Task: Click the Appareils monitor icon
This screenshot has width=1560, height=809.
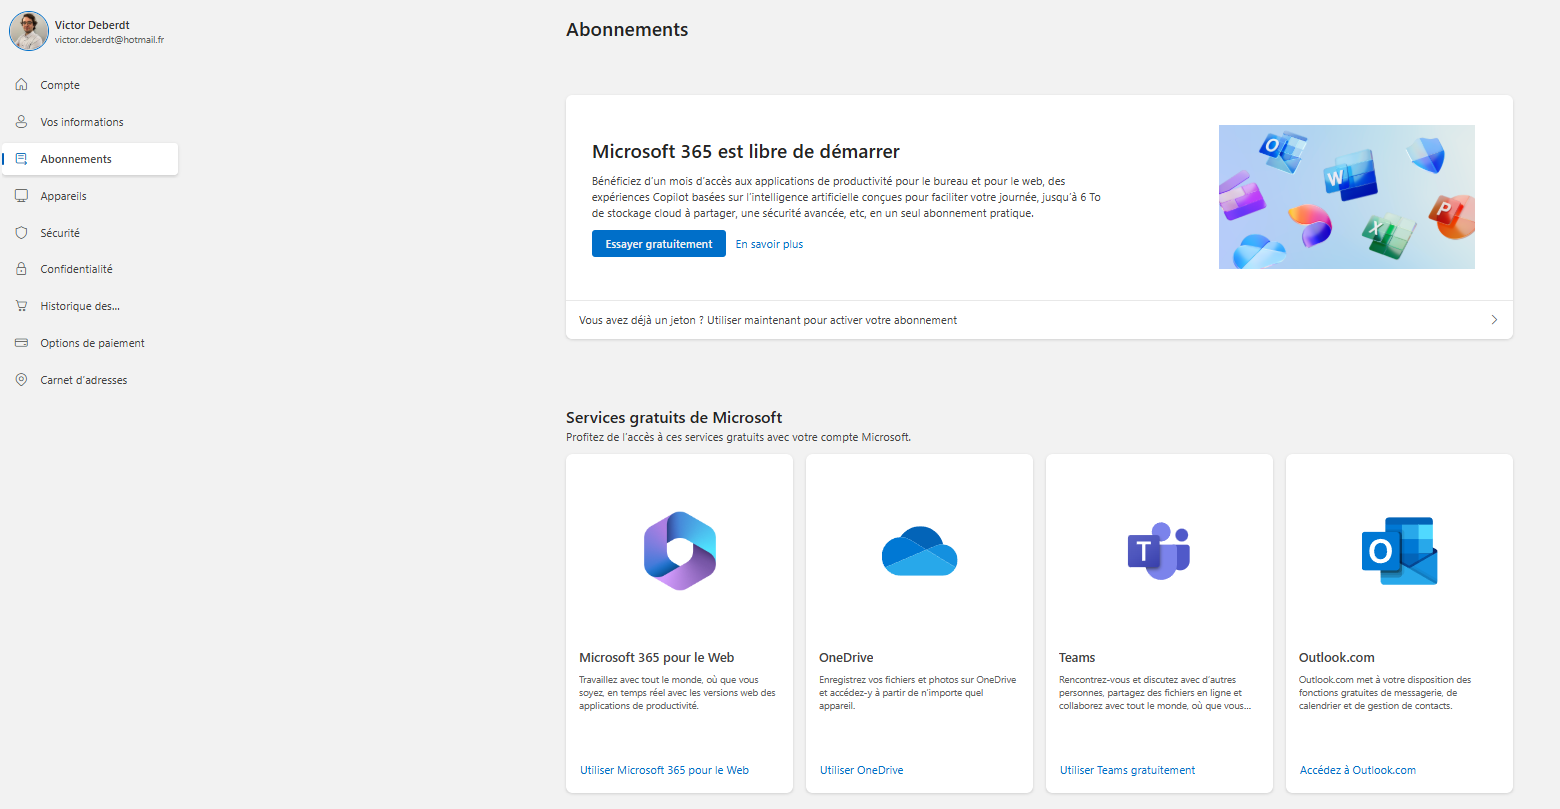Action: click(x=21, y=196)
